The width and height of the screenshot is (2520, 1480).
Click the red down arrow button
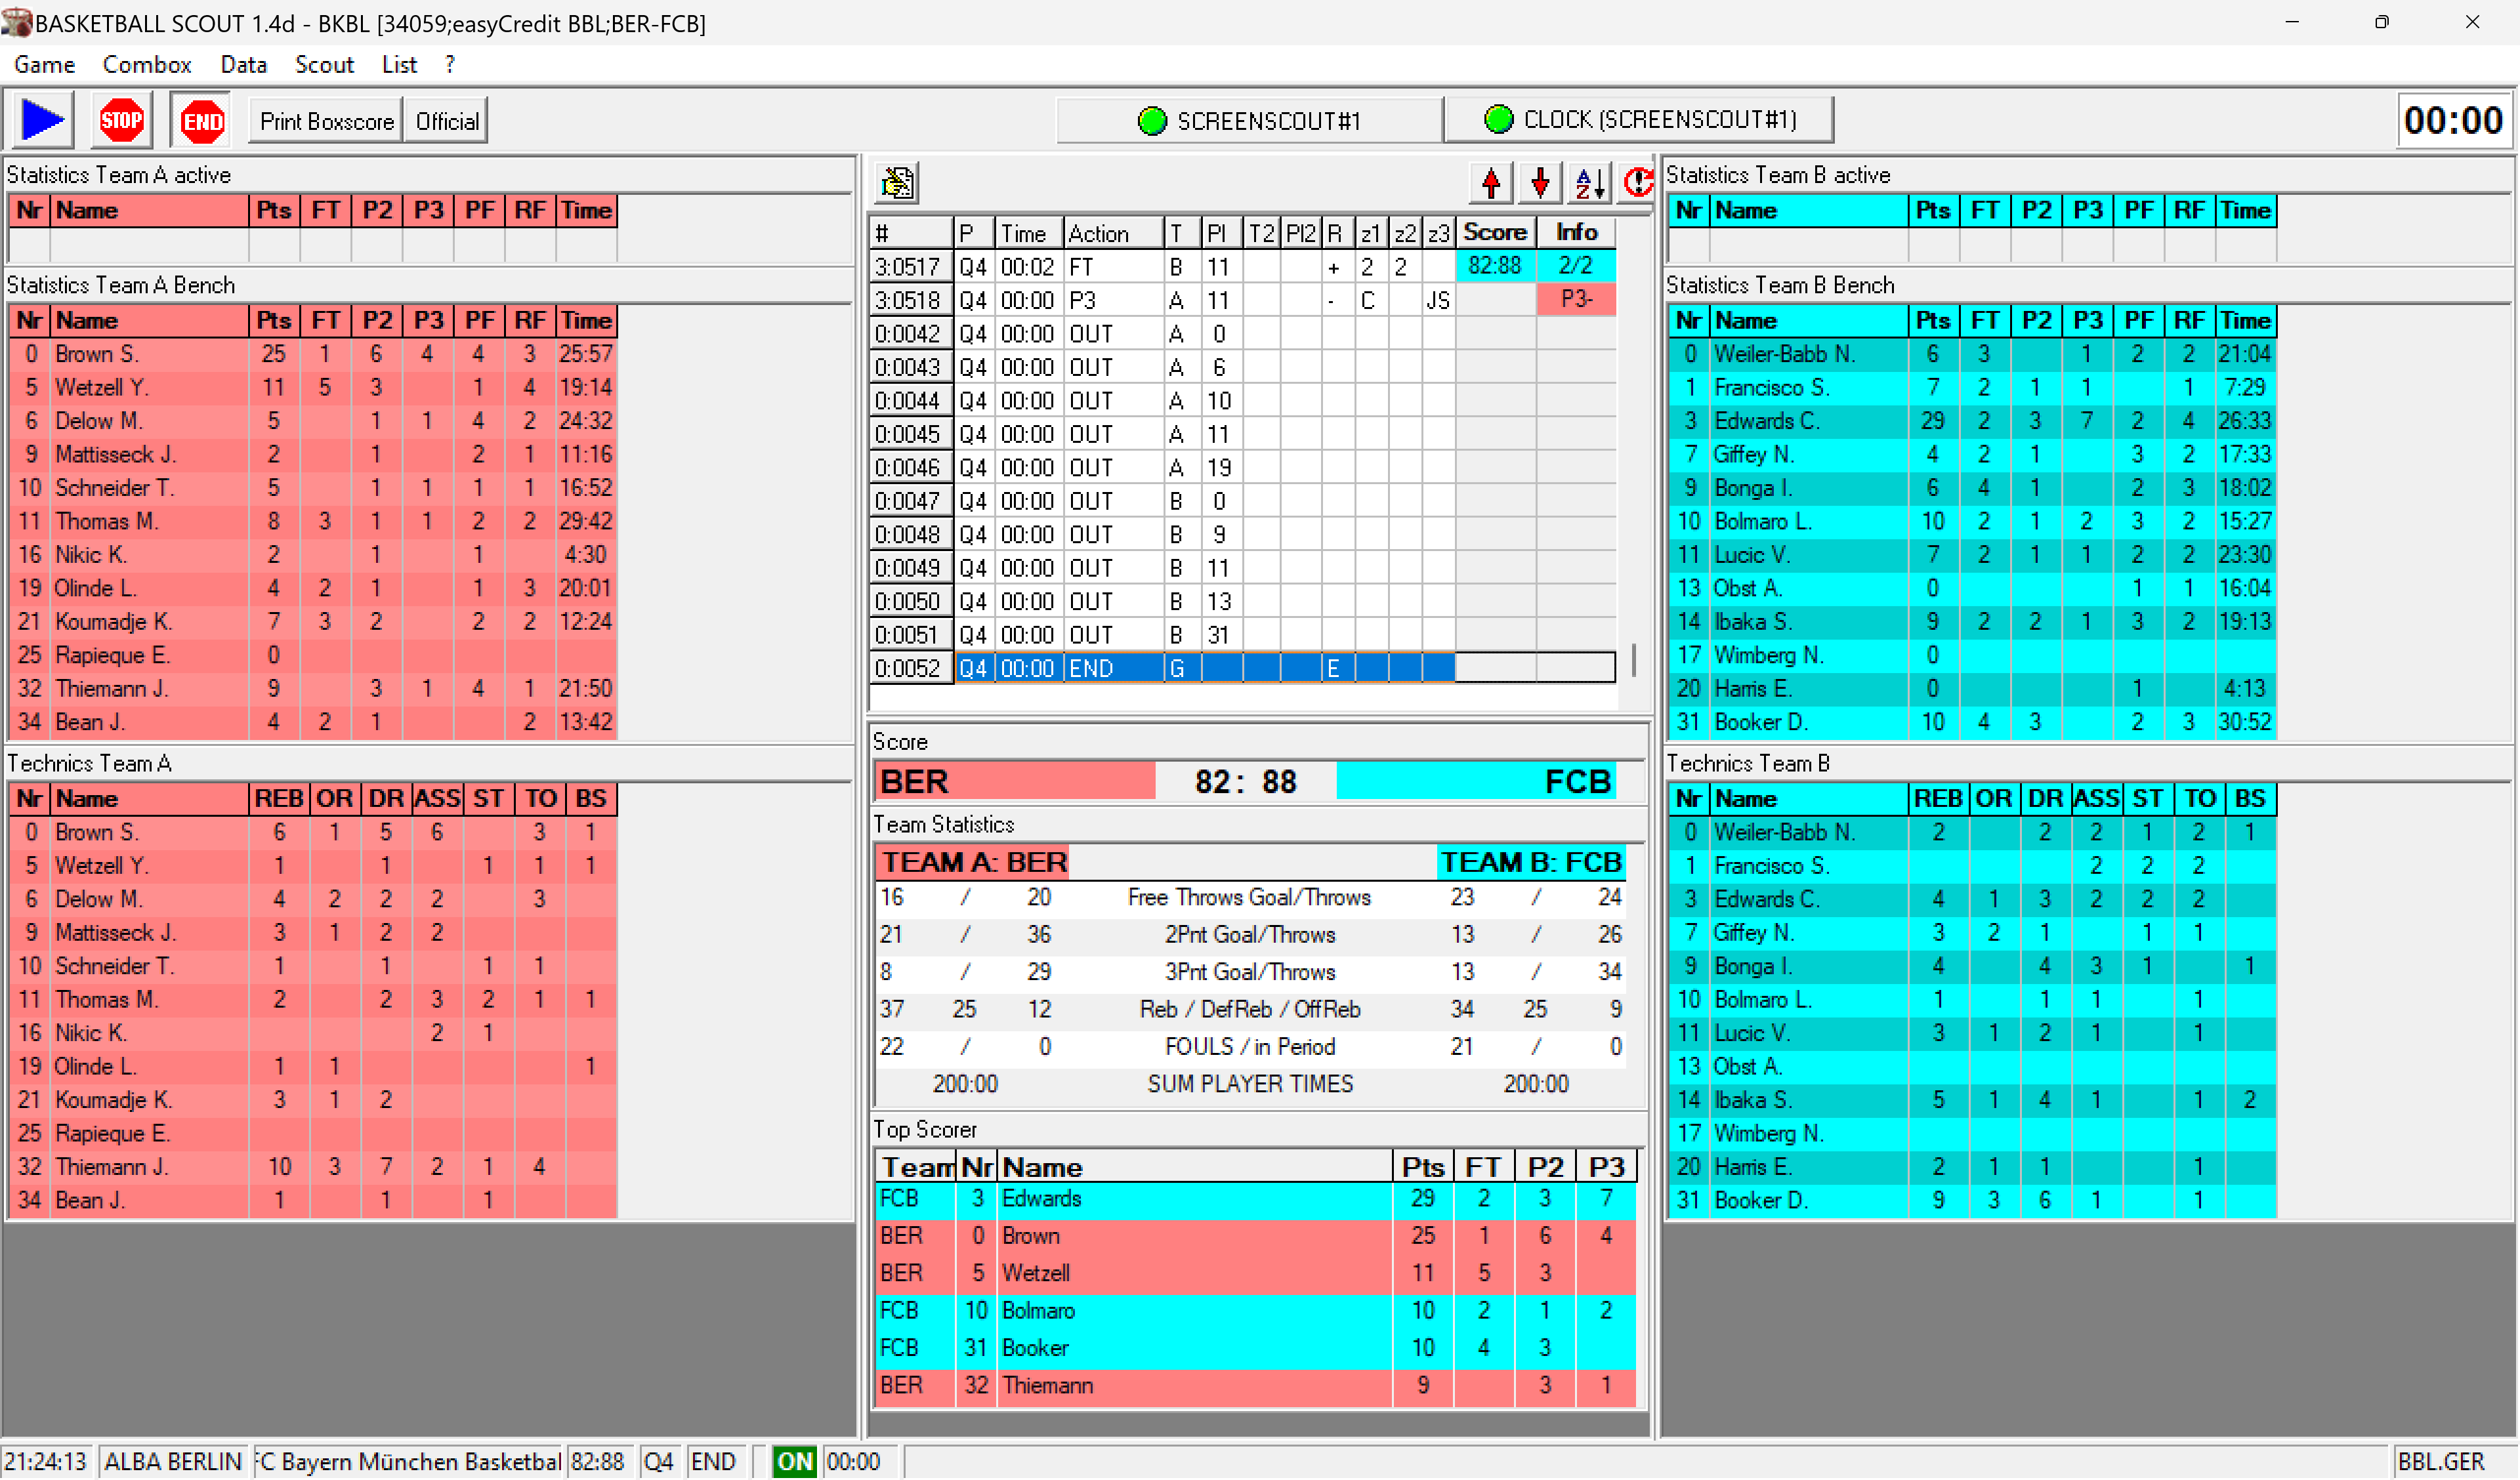tap(1540, 183)
